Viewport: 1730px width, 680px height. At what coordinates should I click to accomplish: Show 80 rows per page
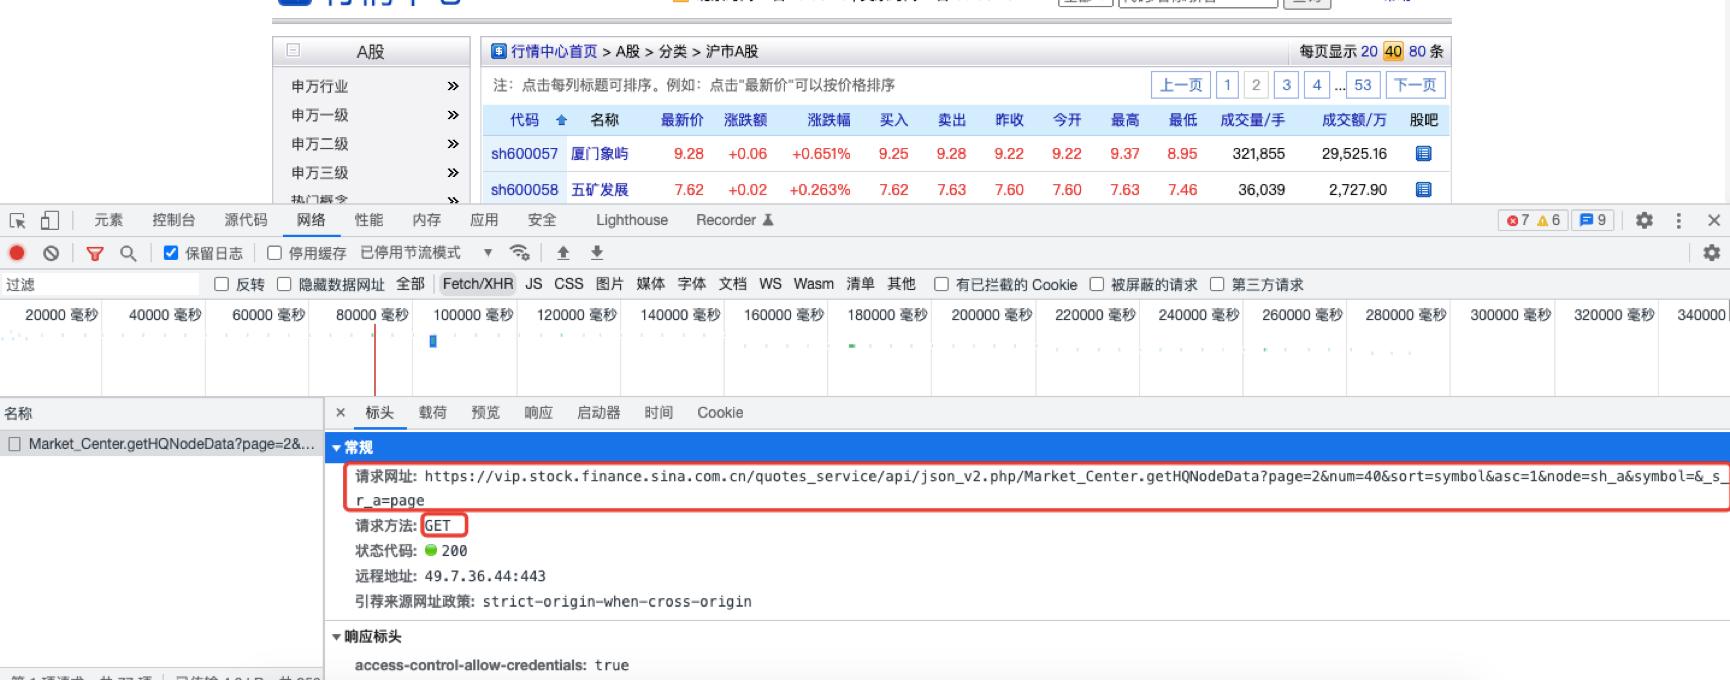(x=1417, y=51)
